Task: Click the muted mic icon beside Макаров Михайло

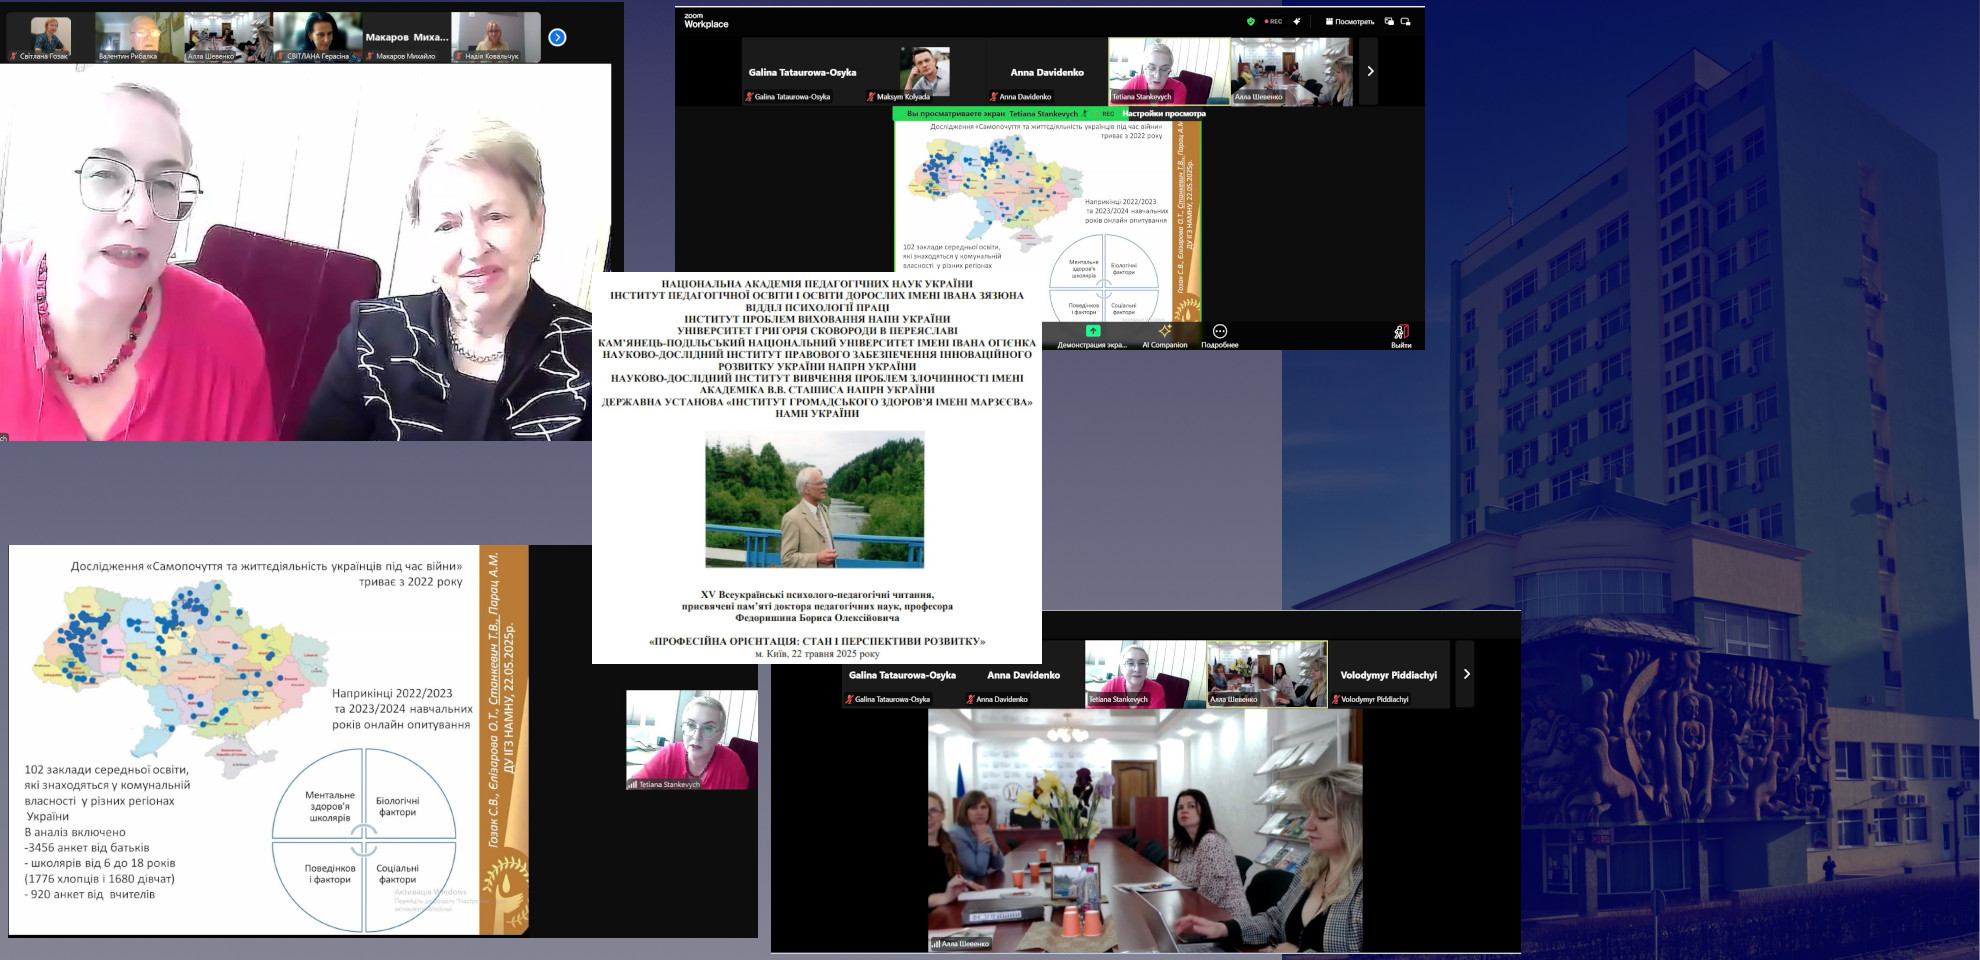Action: pos(370,56)
